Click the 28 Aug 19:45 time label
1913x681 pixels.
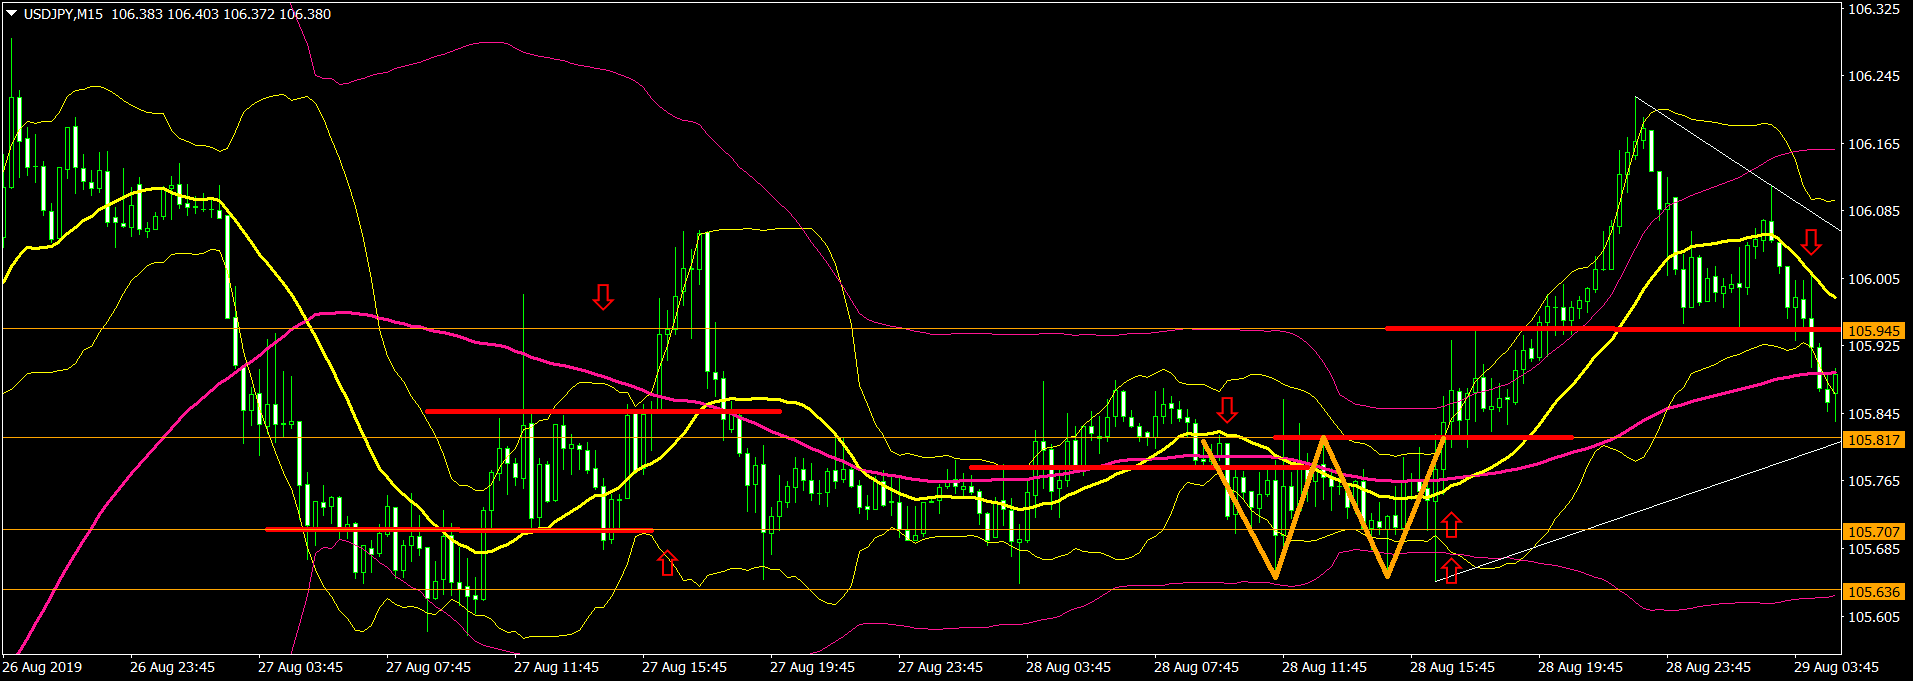pyautogui.click(x=1580, y=667)
